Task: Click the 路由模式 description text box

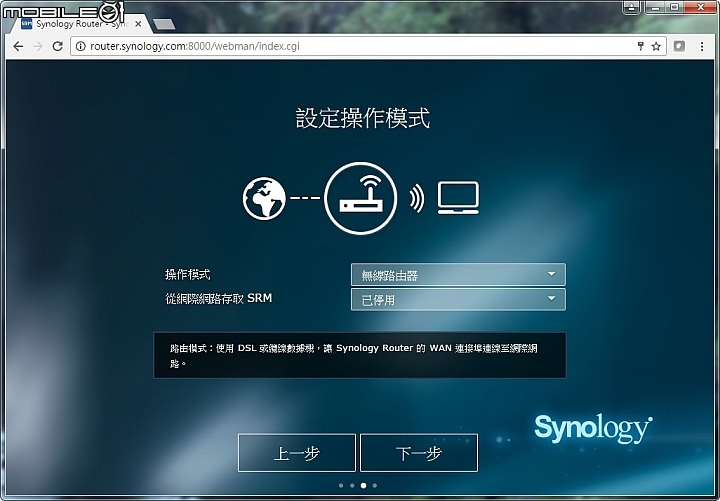Action: pos(360,355)
